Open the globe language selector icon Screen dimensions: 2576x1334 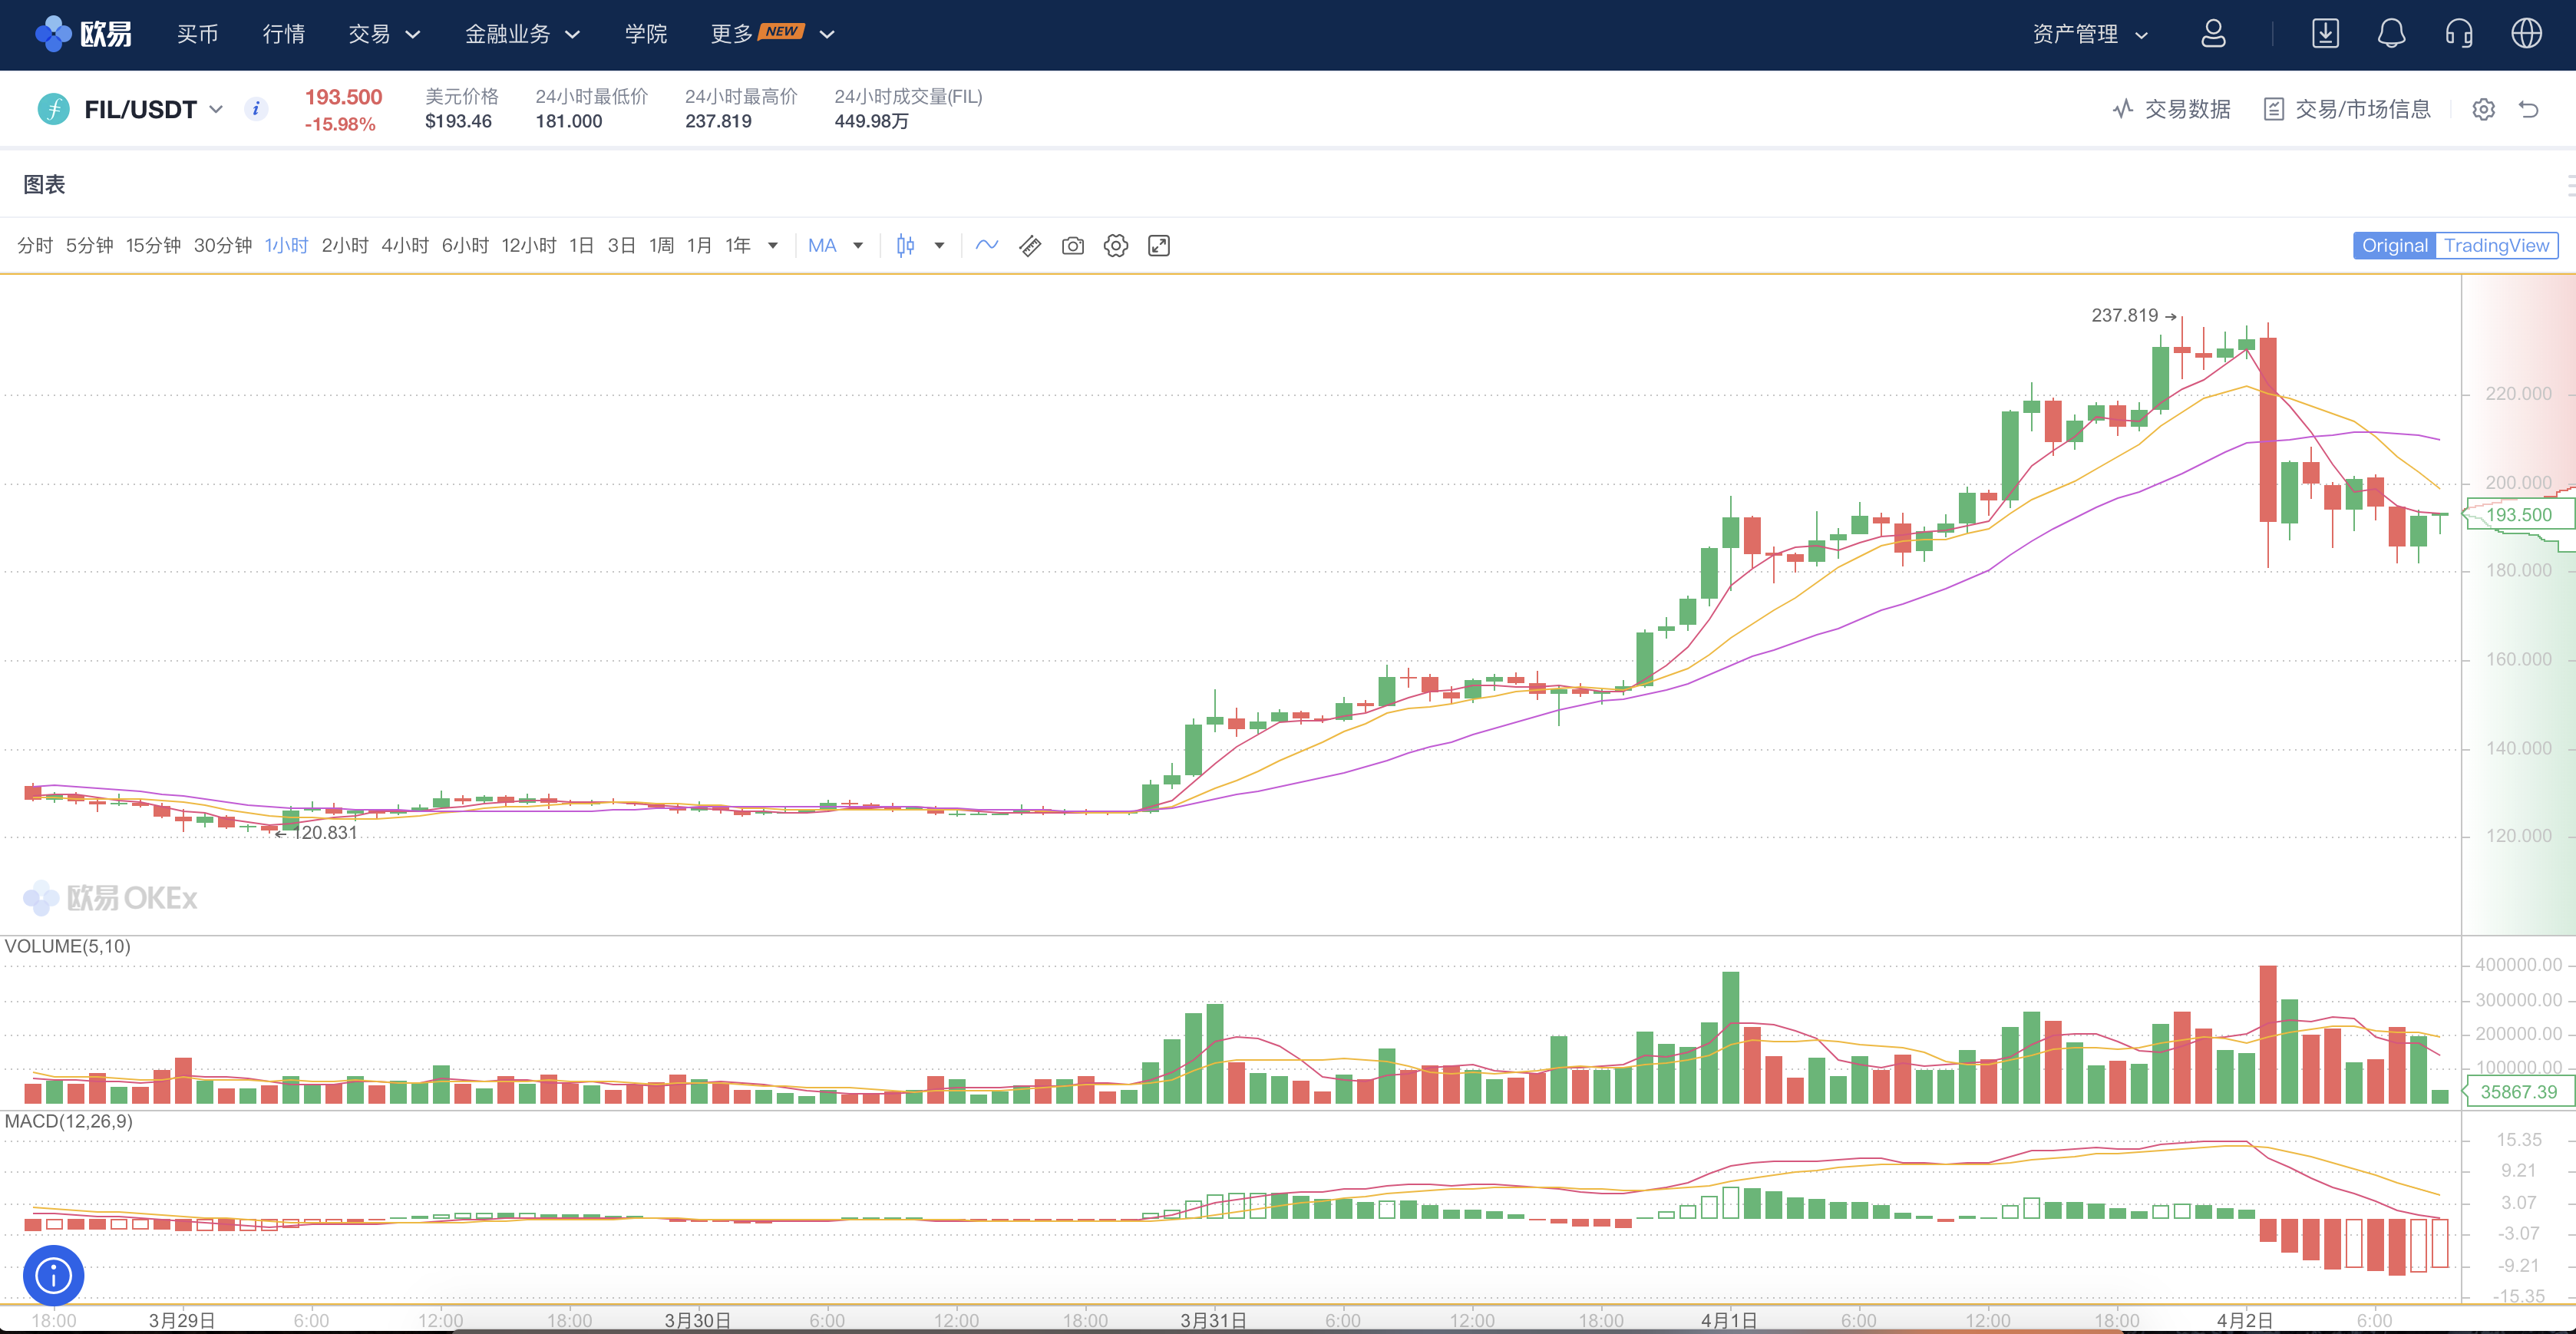(x=2526, y=34)
